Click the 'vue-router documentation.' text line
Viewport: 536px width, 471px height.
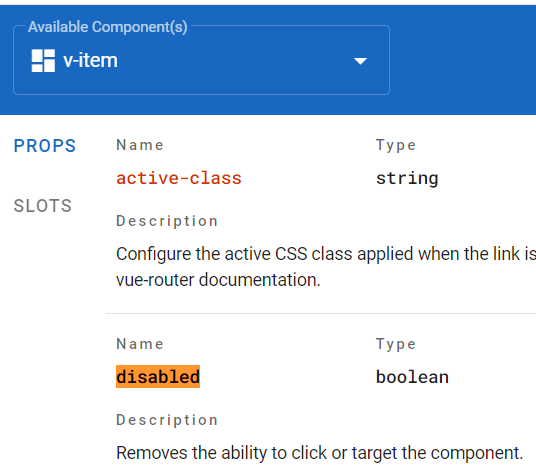tap(218, 280)
